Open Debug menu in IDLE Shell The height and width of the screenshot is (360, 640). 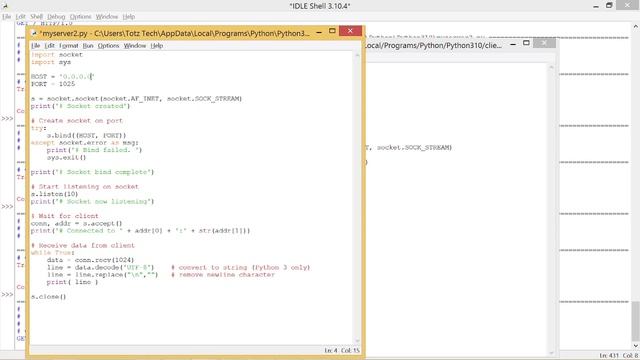56,17
